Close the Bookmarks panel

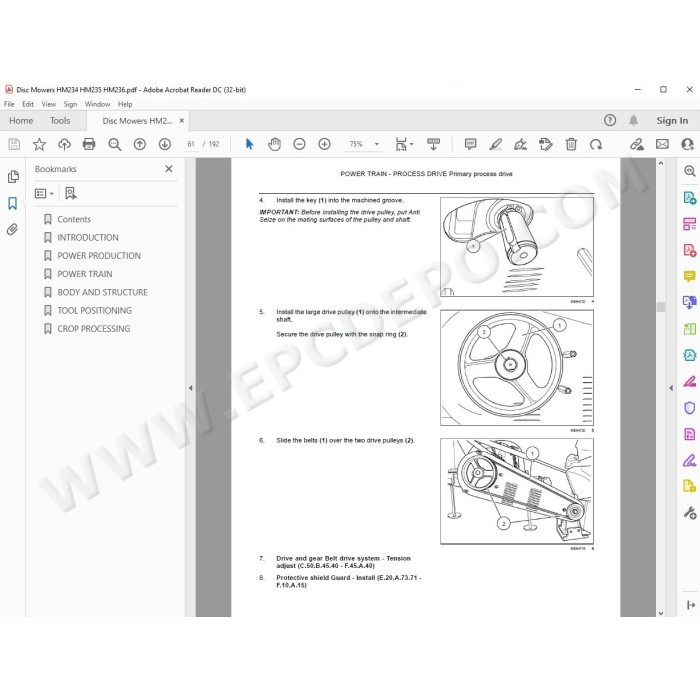(169, 169)
